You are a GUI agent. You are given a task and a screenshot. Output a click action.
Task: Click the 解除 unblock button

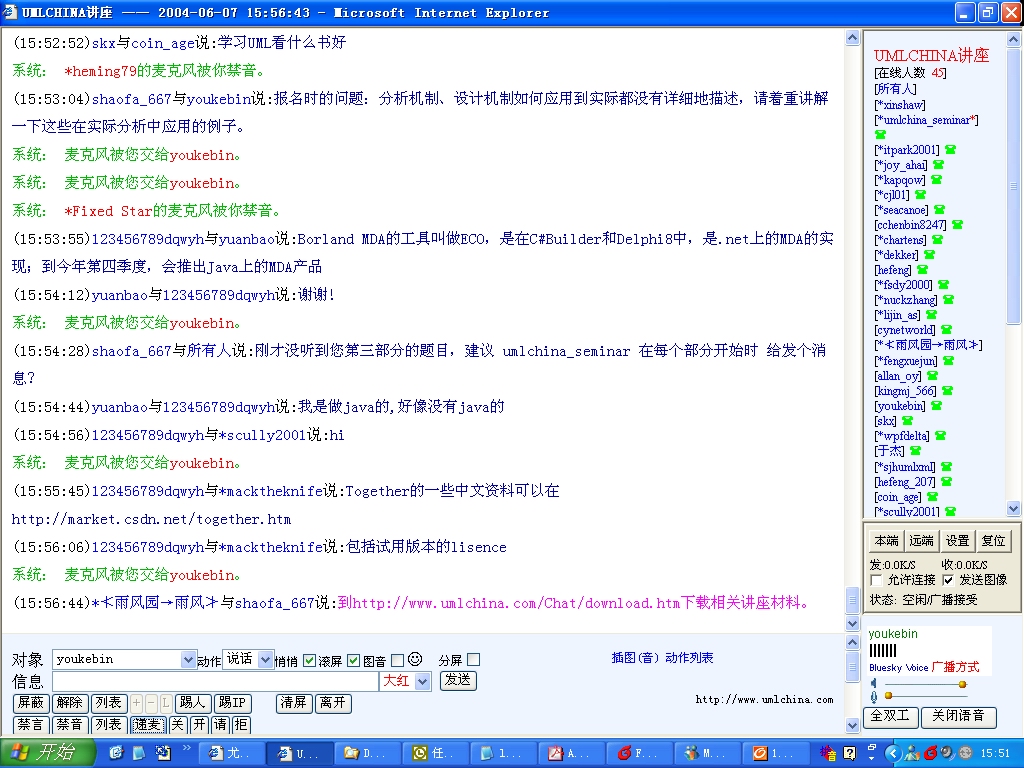point(69,703)
